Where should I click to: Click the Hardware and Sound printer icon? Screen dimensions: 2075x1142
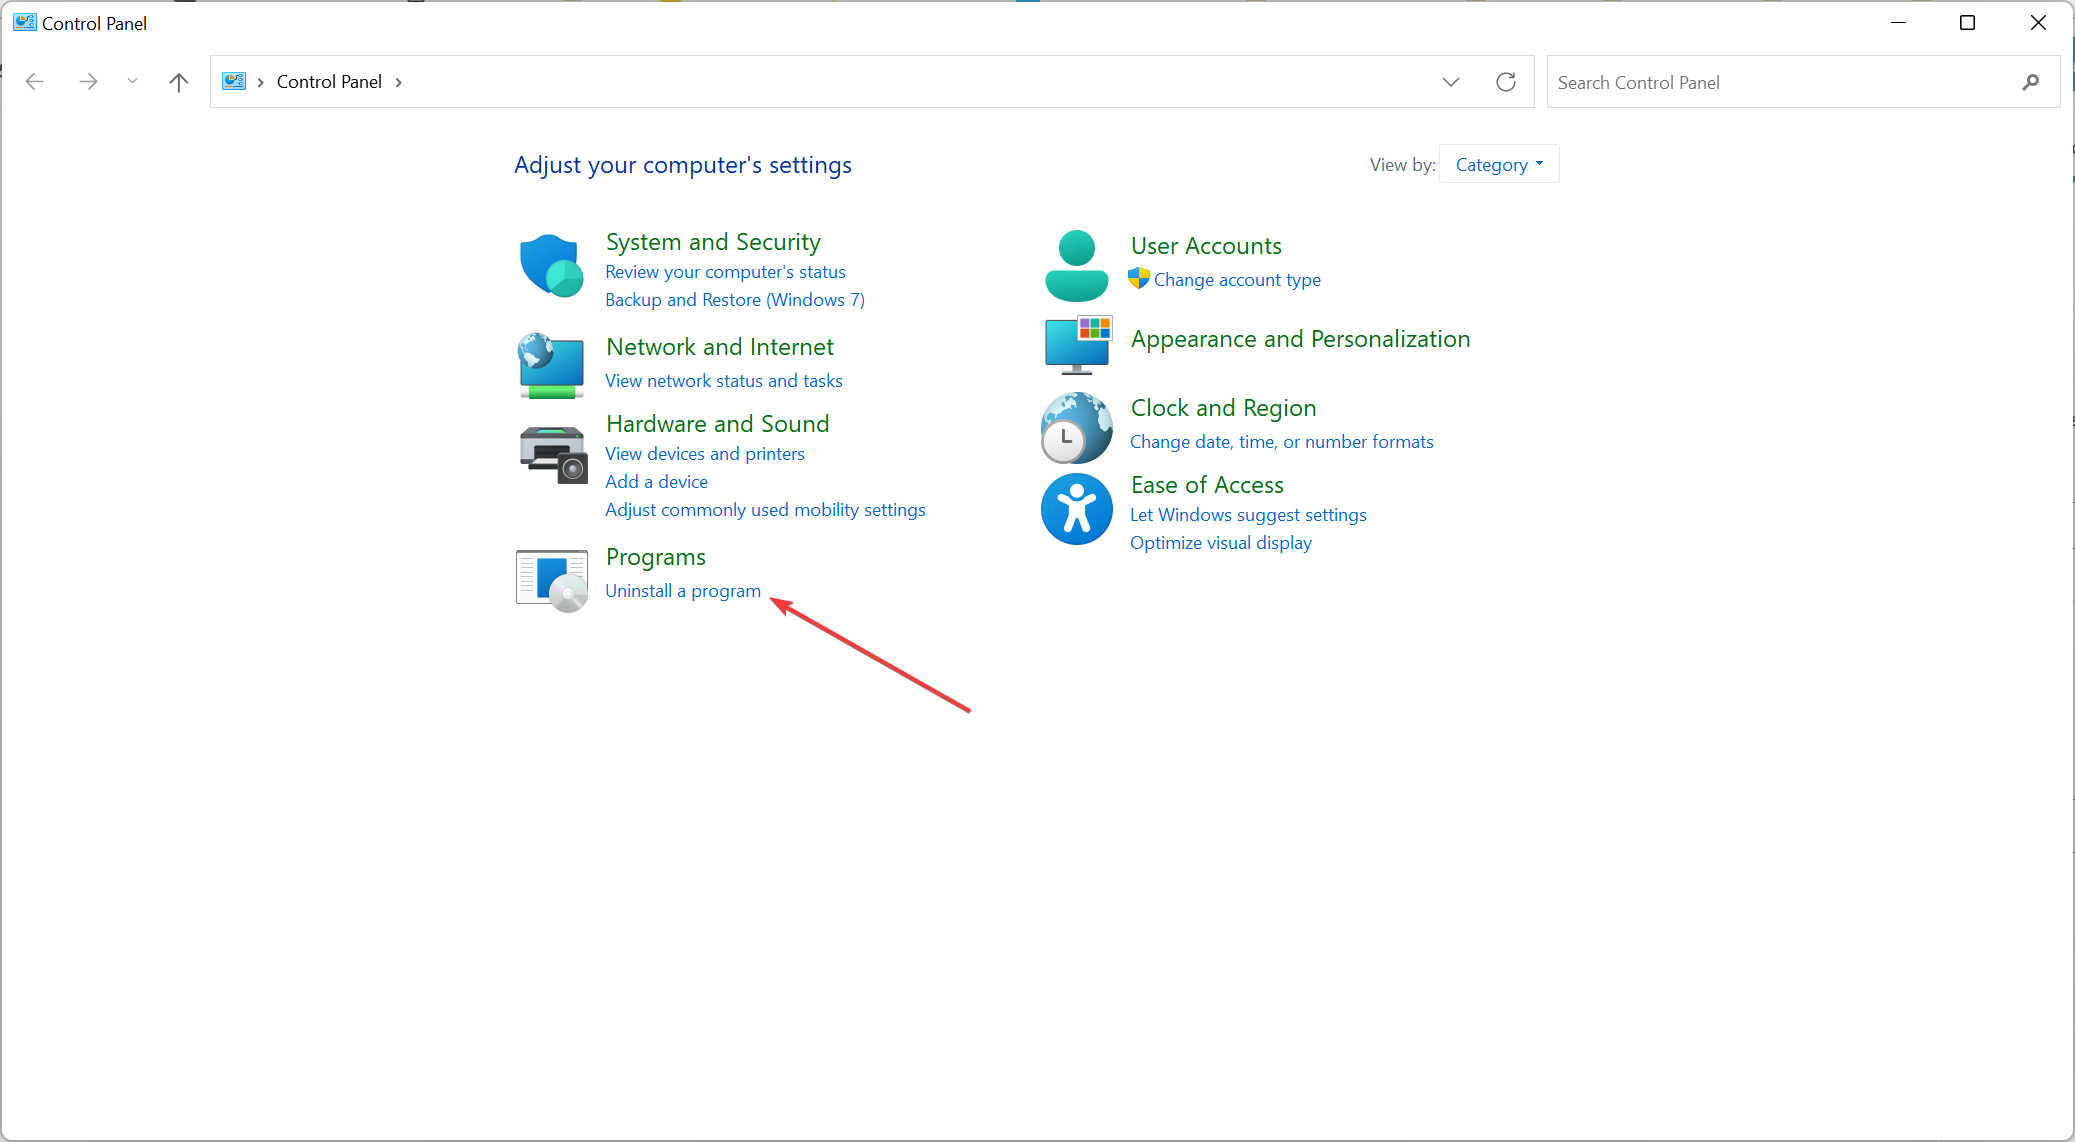[x=552, y=454]
